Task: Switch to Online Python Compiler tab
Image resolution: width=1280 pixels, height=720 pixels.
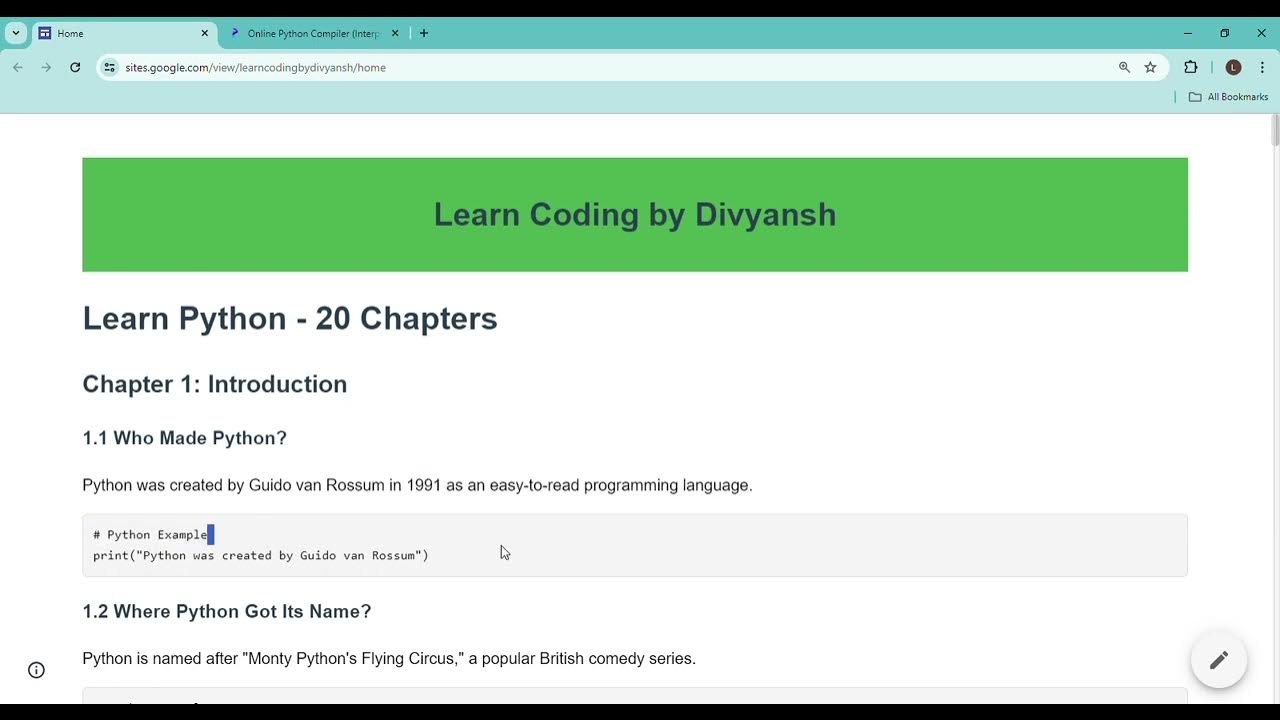Action: click(x=313, y=33)
